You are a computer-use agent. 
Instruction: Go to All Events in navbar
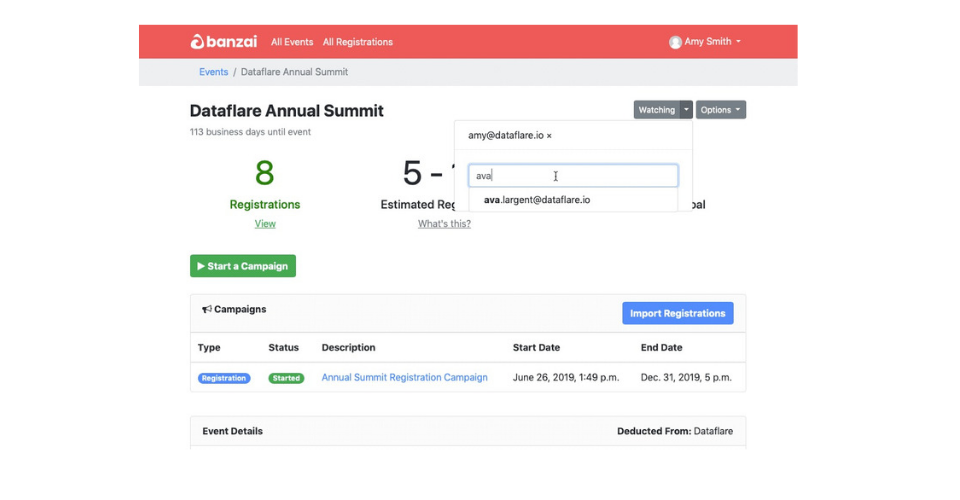coord(292,42)
